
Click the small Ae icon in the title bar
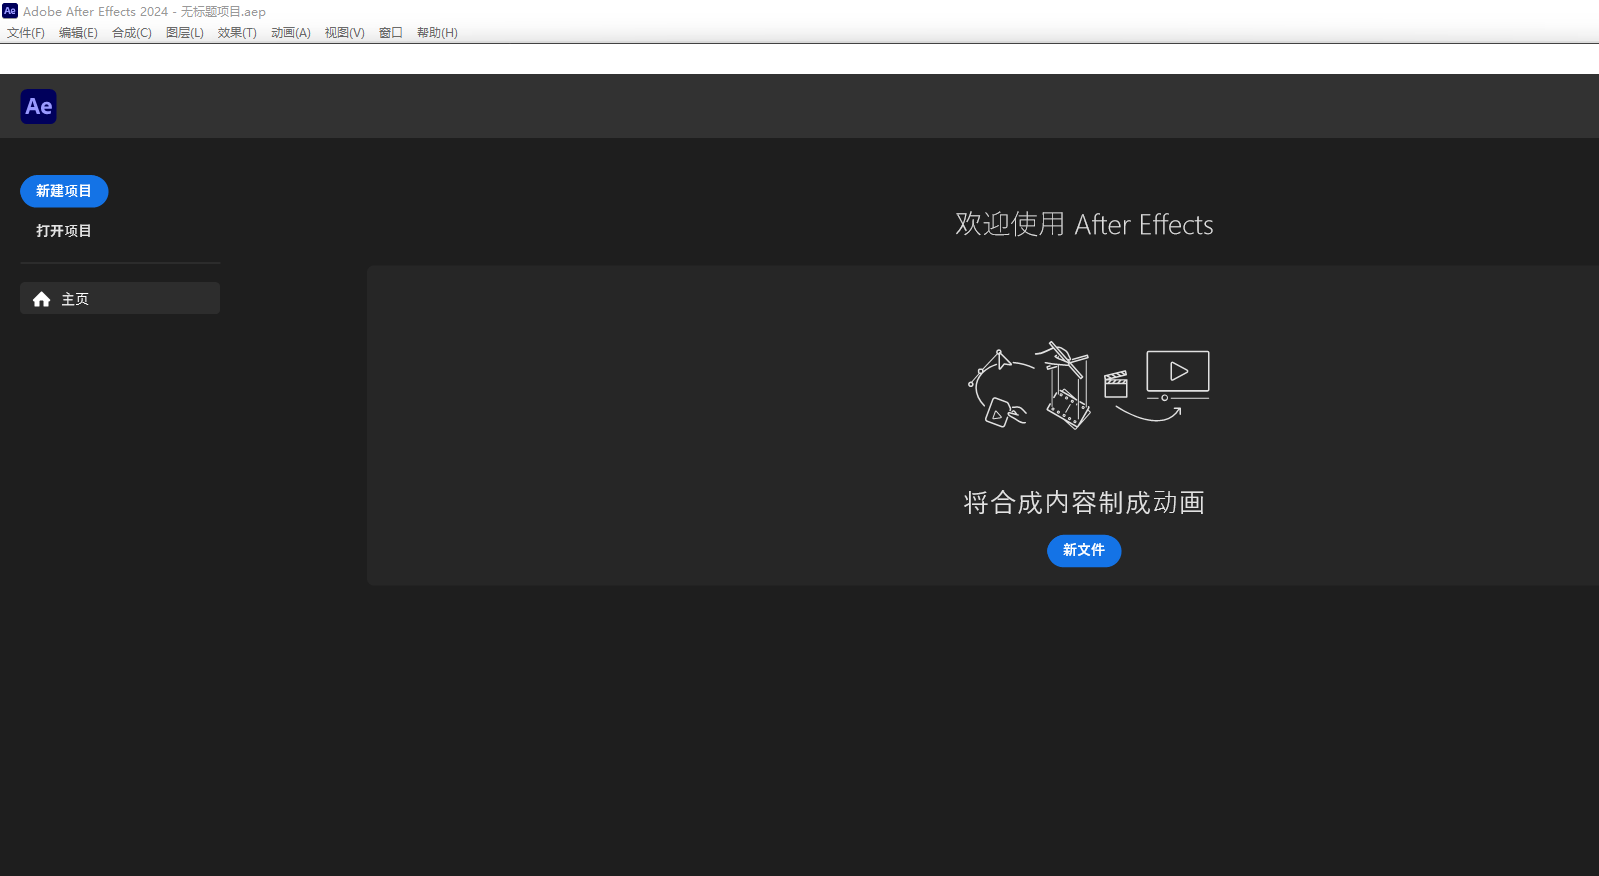coord(10,11)
